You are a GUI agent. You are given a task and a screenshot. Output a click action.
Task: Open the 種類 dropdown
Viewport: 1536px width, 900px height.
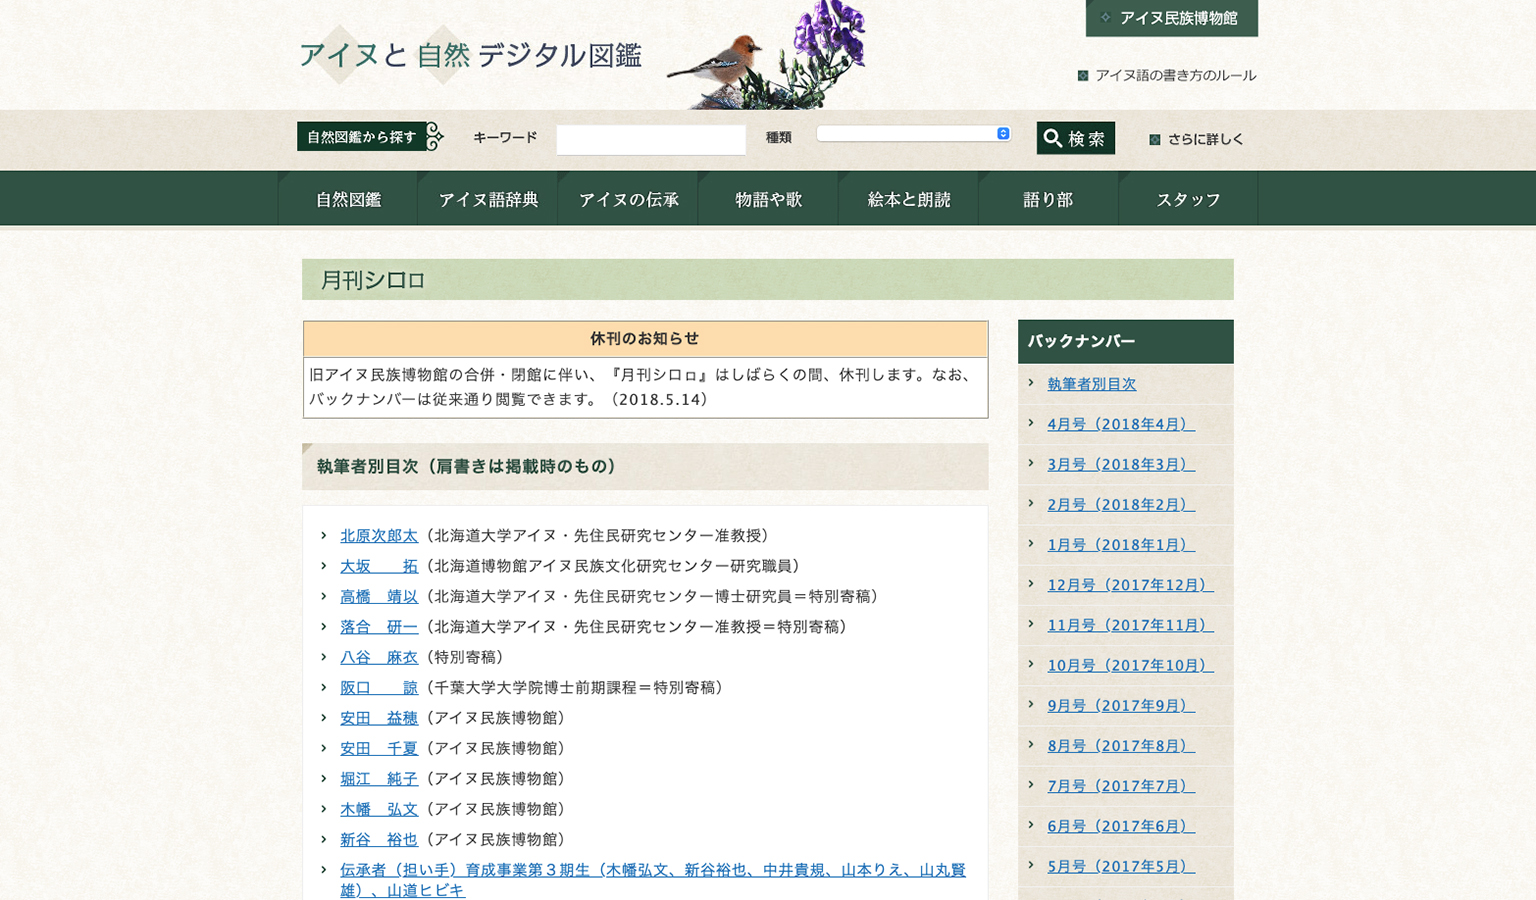tap(912, 133)
